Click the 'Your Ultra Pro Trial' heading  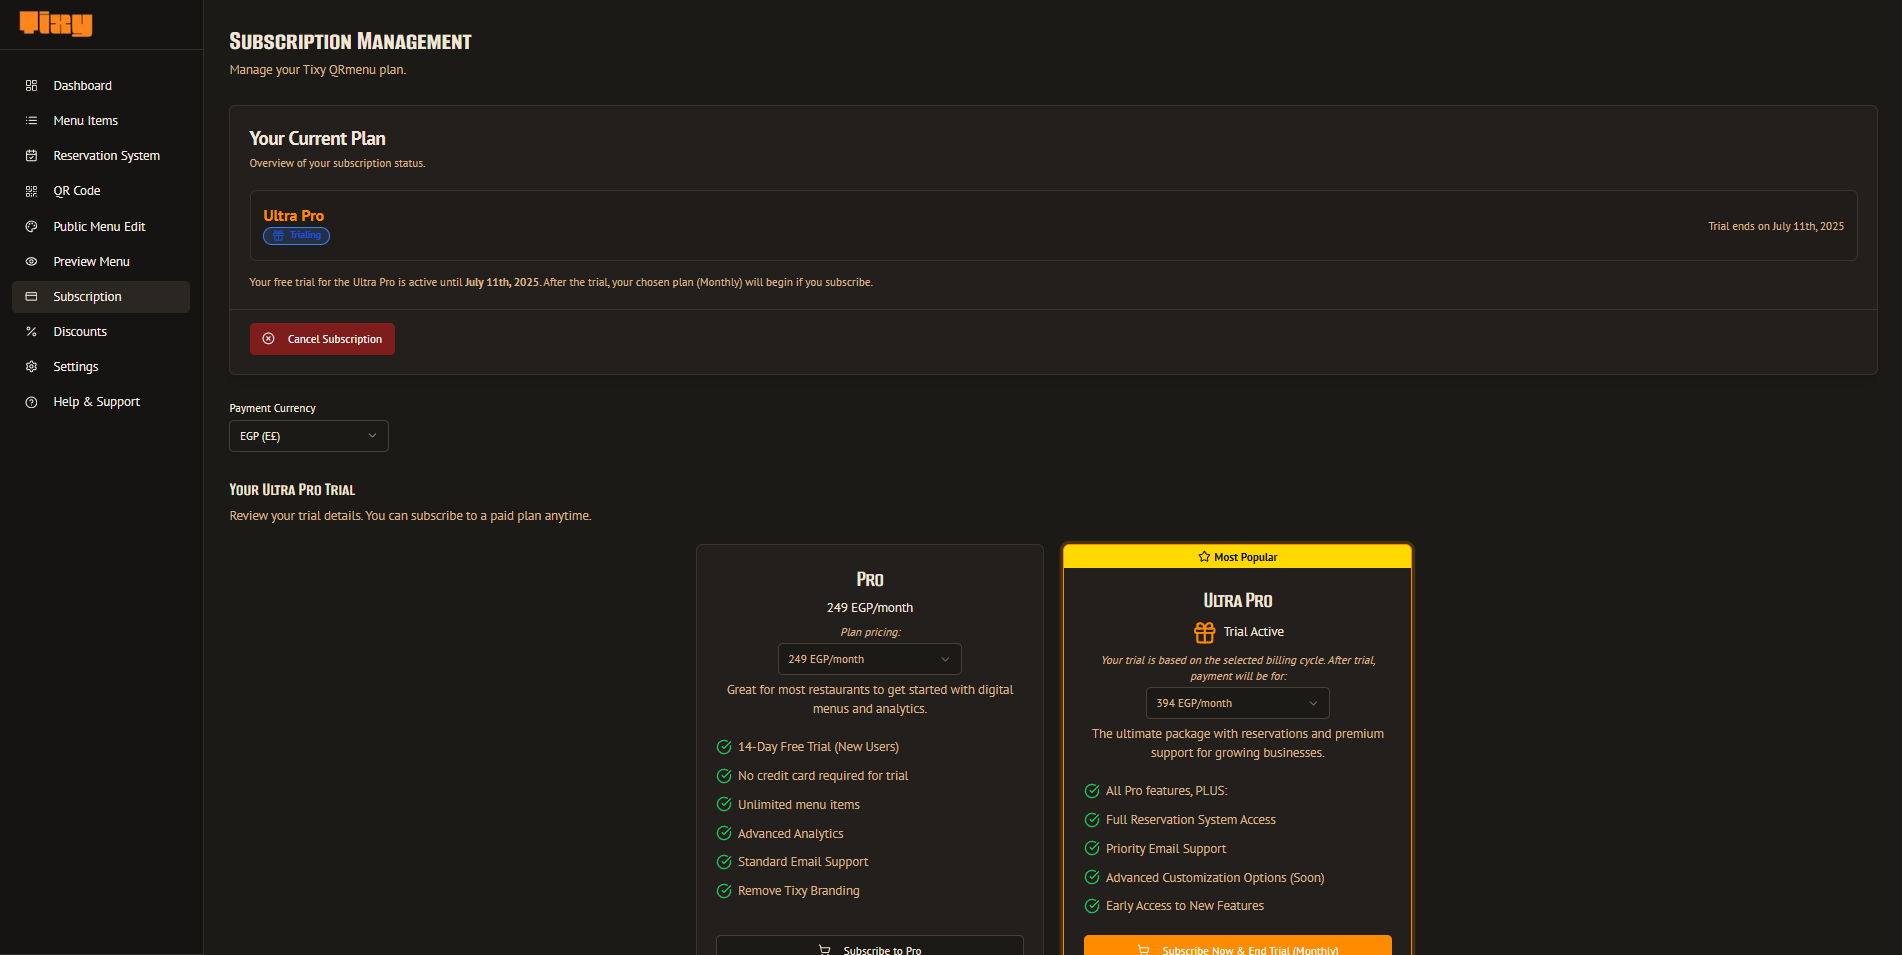pyautogui.click(x=292, y=490)
